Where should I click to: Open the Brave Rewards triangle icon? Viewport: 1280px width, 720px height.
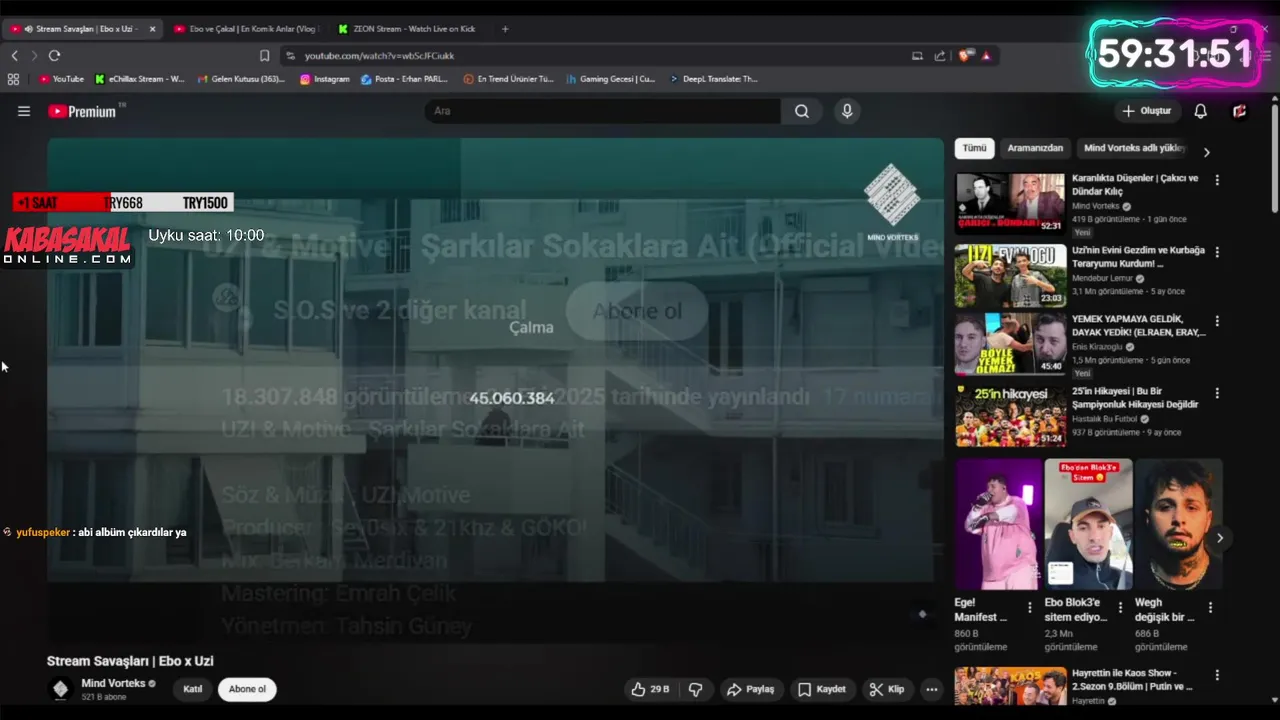(x=986, y=56)
